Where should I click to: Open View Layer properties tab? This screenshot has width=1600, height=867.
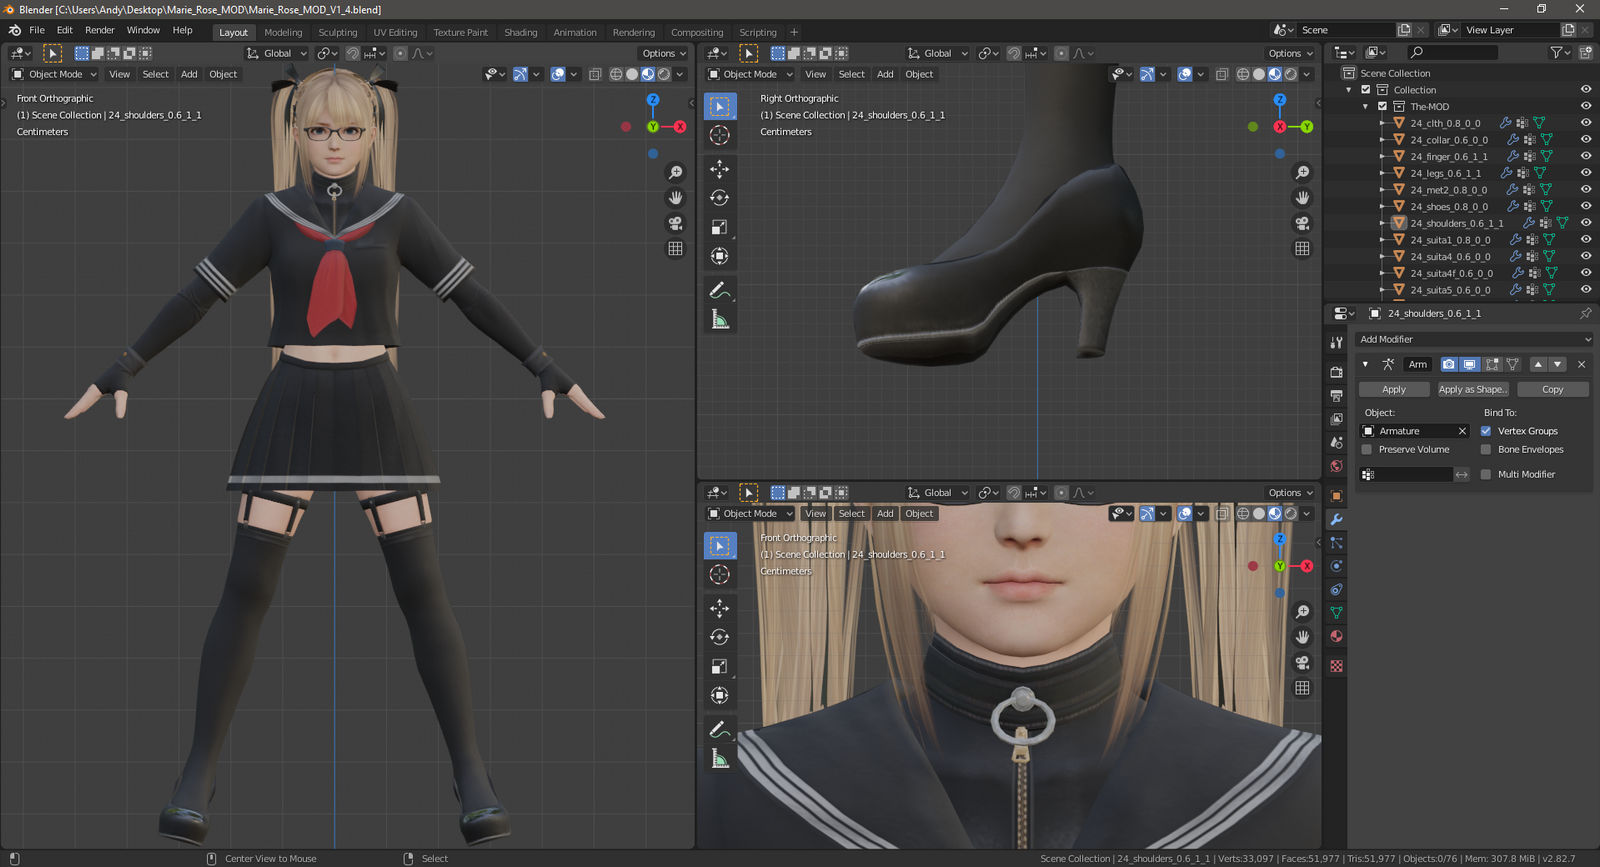pos(1336,419)
